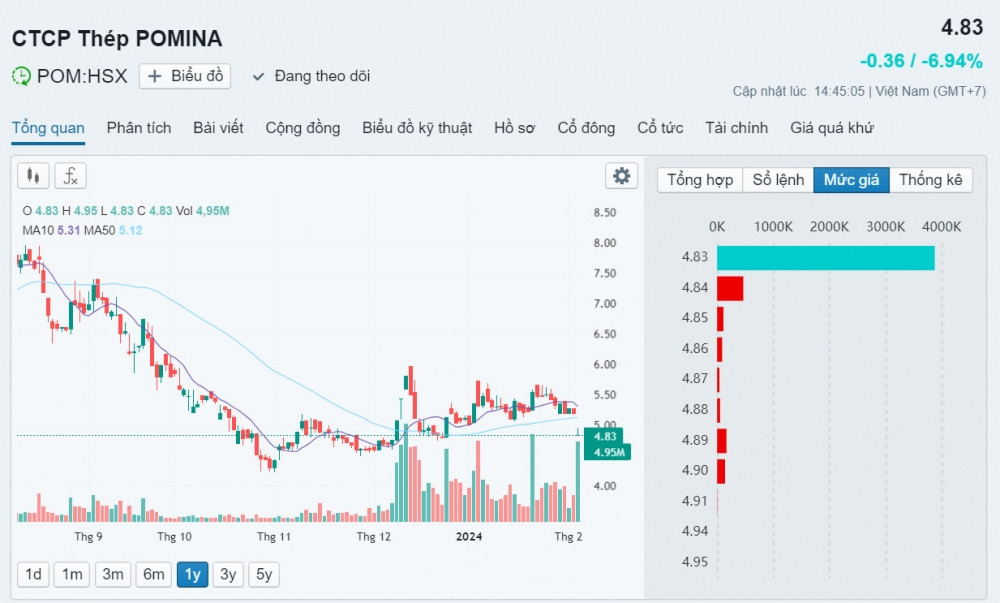Viewport: 1000px width, 603px height.
Task: Set chart range to 3y
Action: (228, 575)
